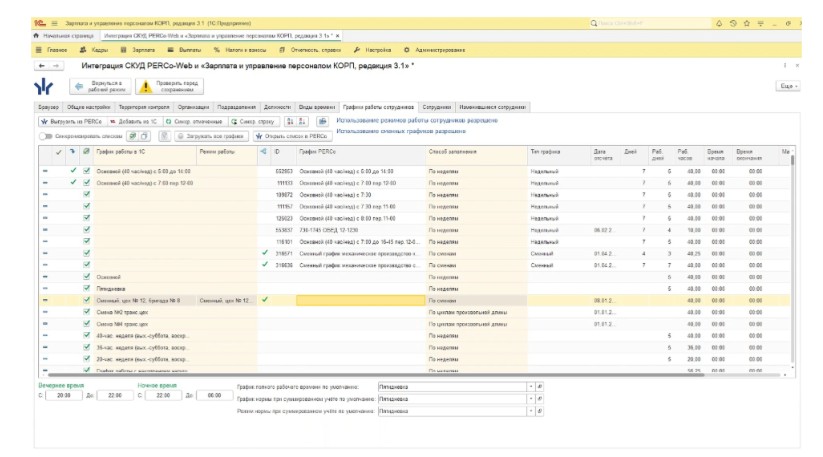Expand the Ещё dropdown button

[x=787, y=87]
